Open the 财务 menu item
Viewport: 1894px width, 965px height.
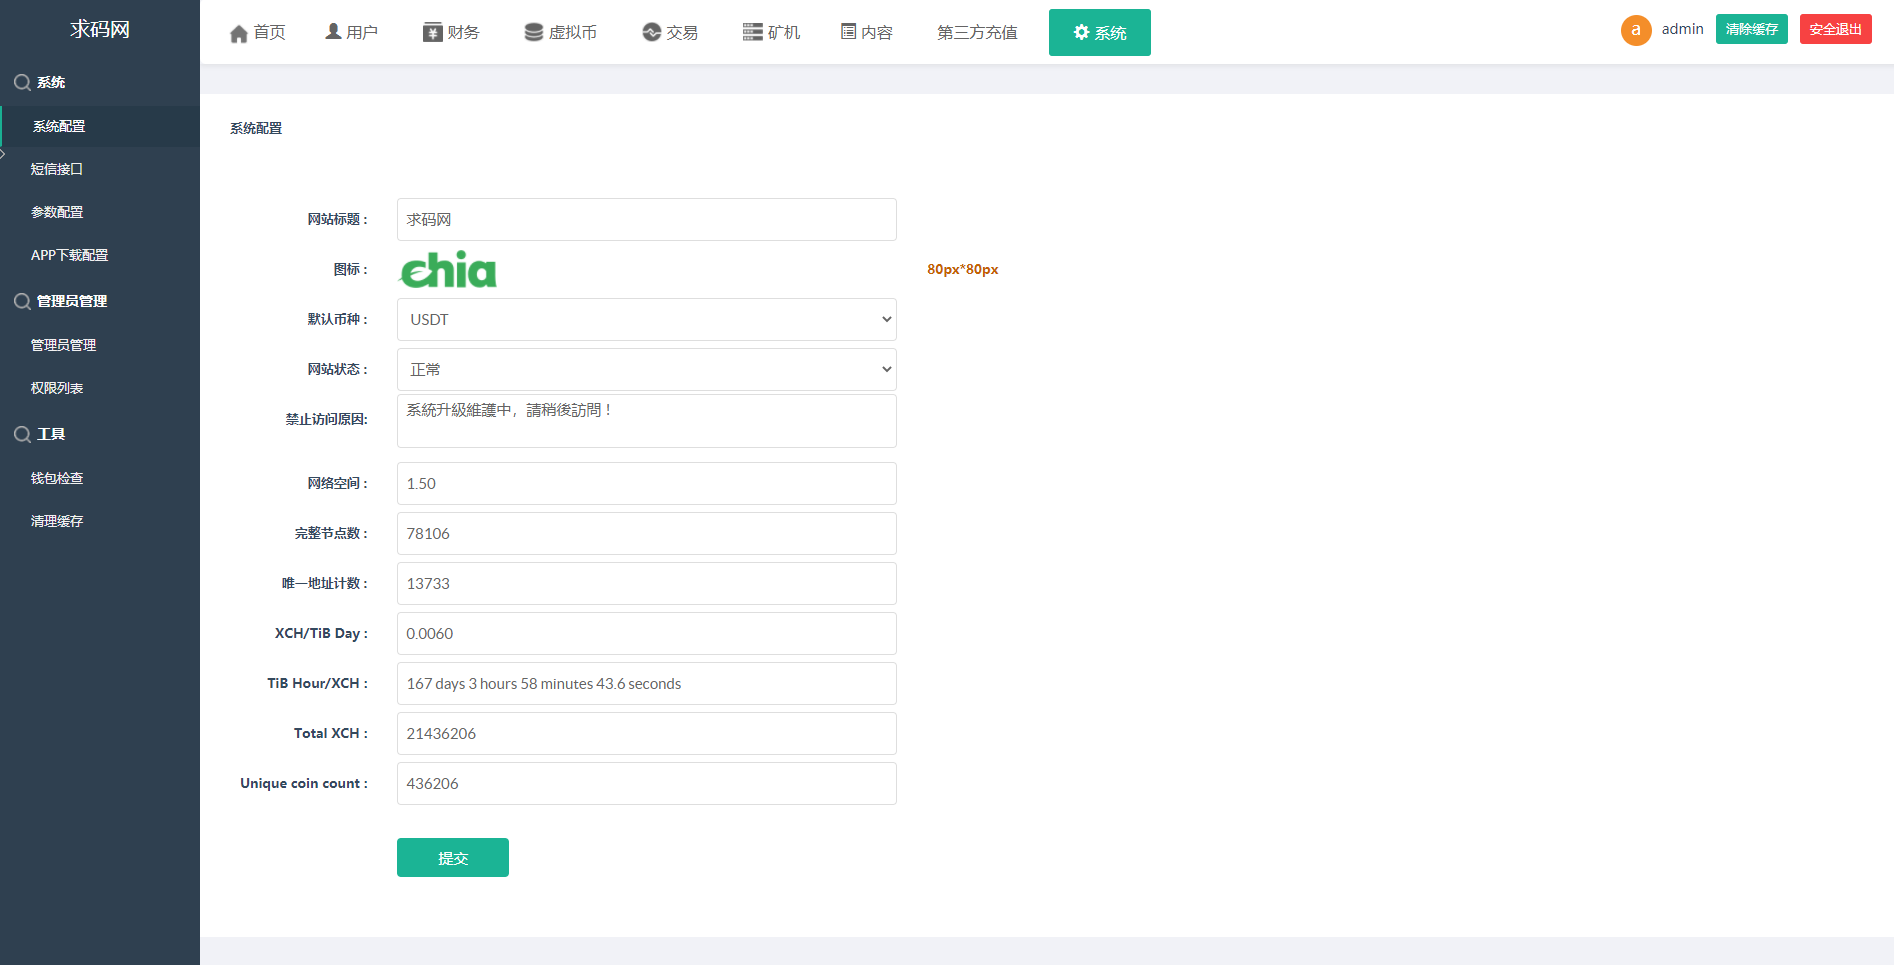[x=451, y=32]
